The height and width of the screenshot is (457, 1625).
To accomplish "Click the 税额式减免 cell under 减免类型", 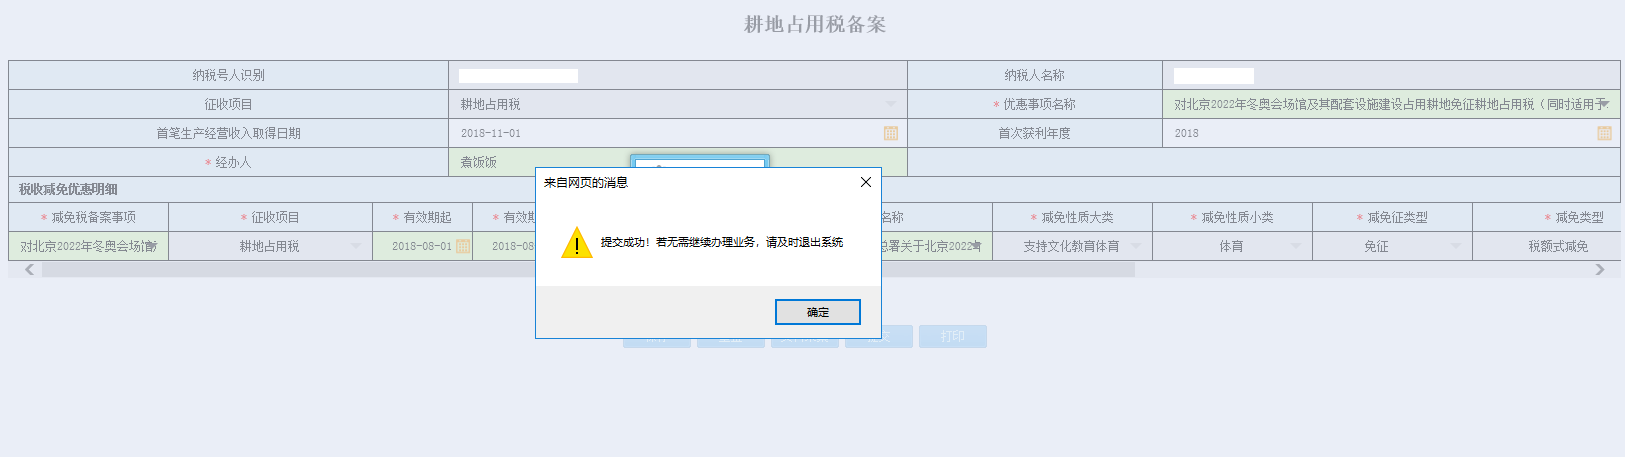I will [1556, 246].
